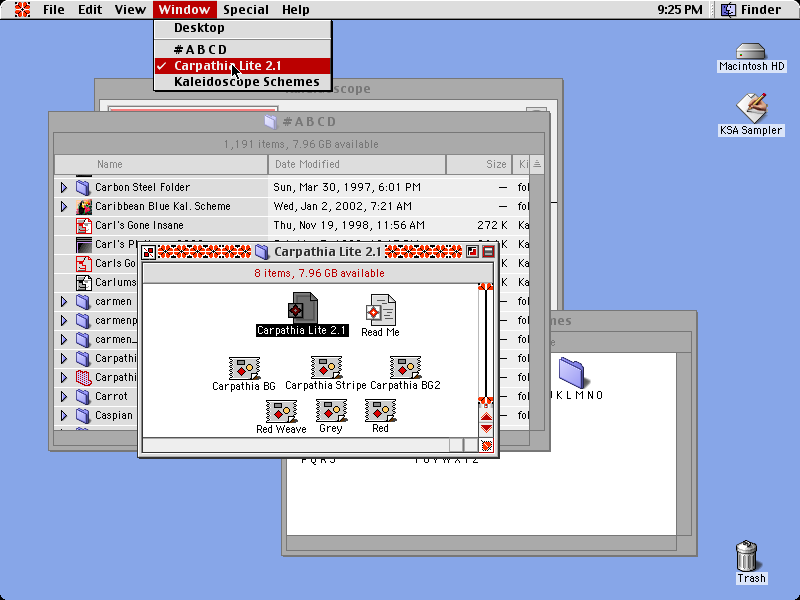Screen dimensions: 800x600
Task: Click the carmen folder icon in list
Action: 83,302
